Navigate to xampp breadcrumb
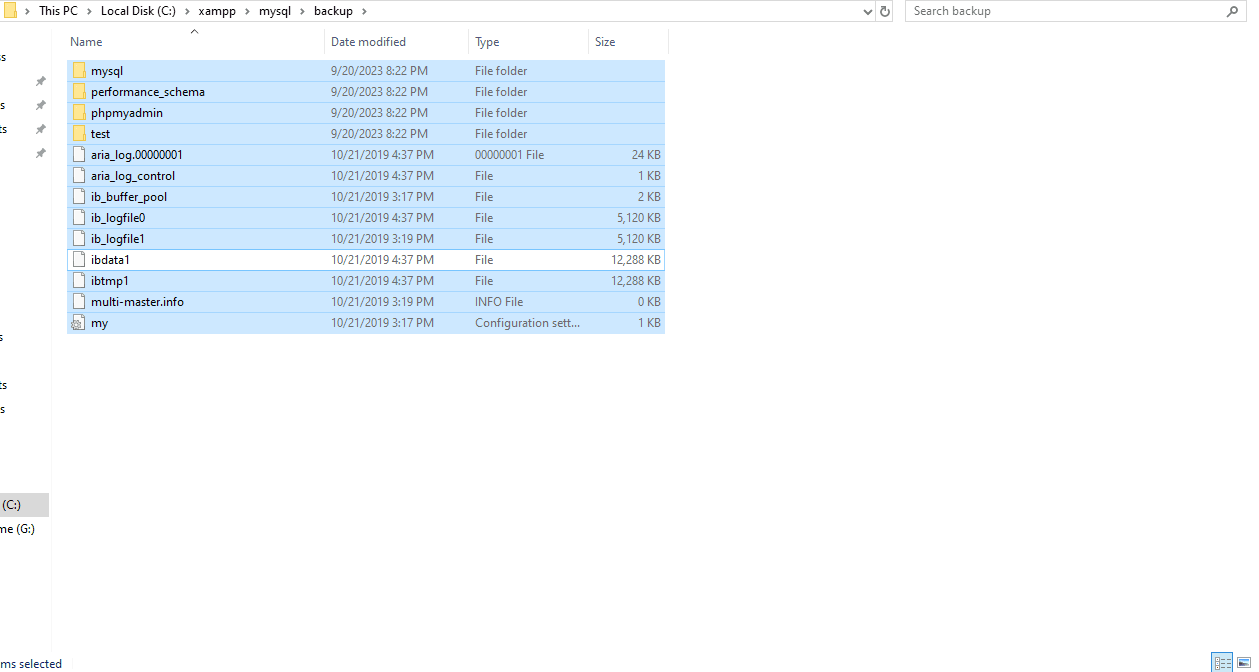The height and width of the screenshot is (672, 1259). click(x=216, y=11)
